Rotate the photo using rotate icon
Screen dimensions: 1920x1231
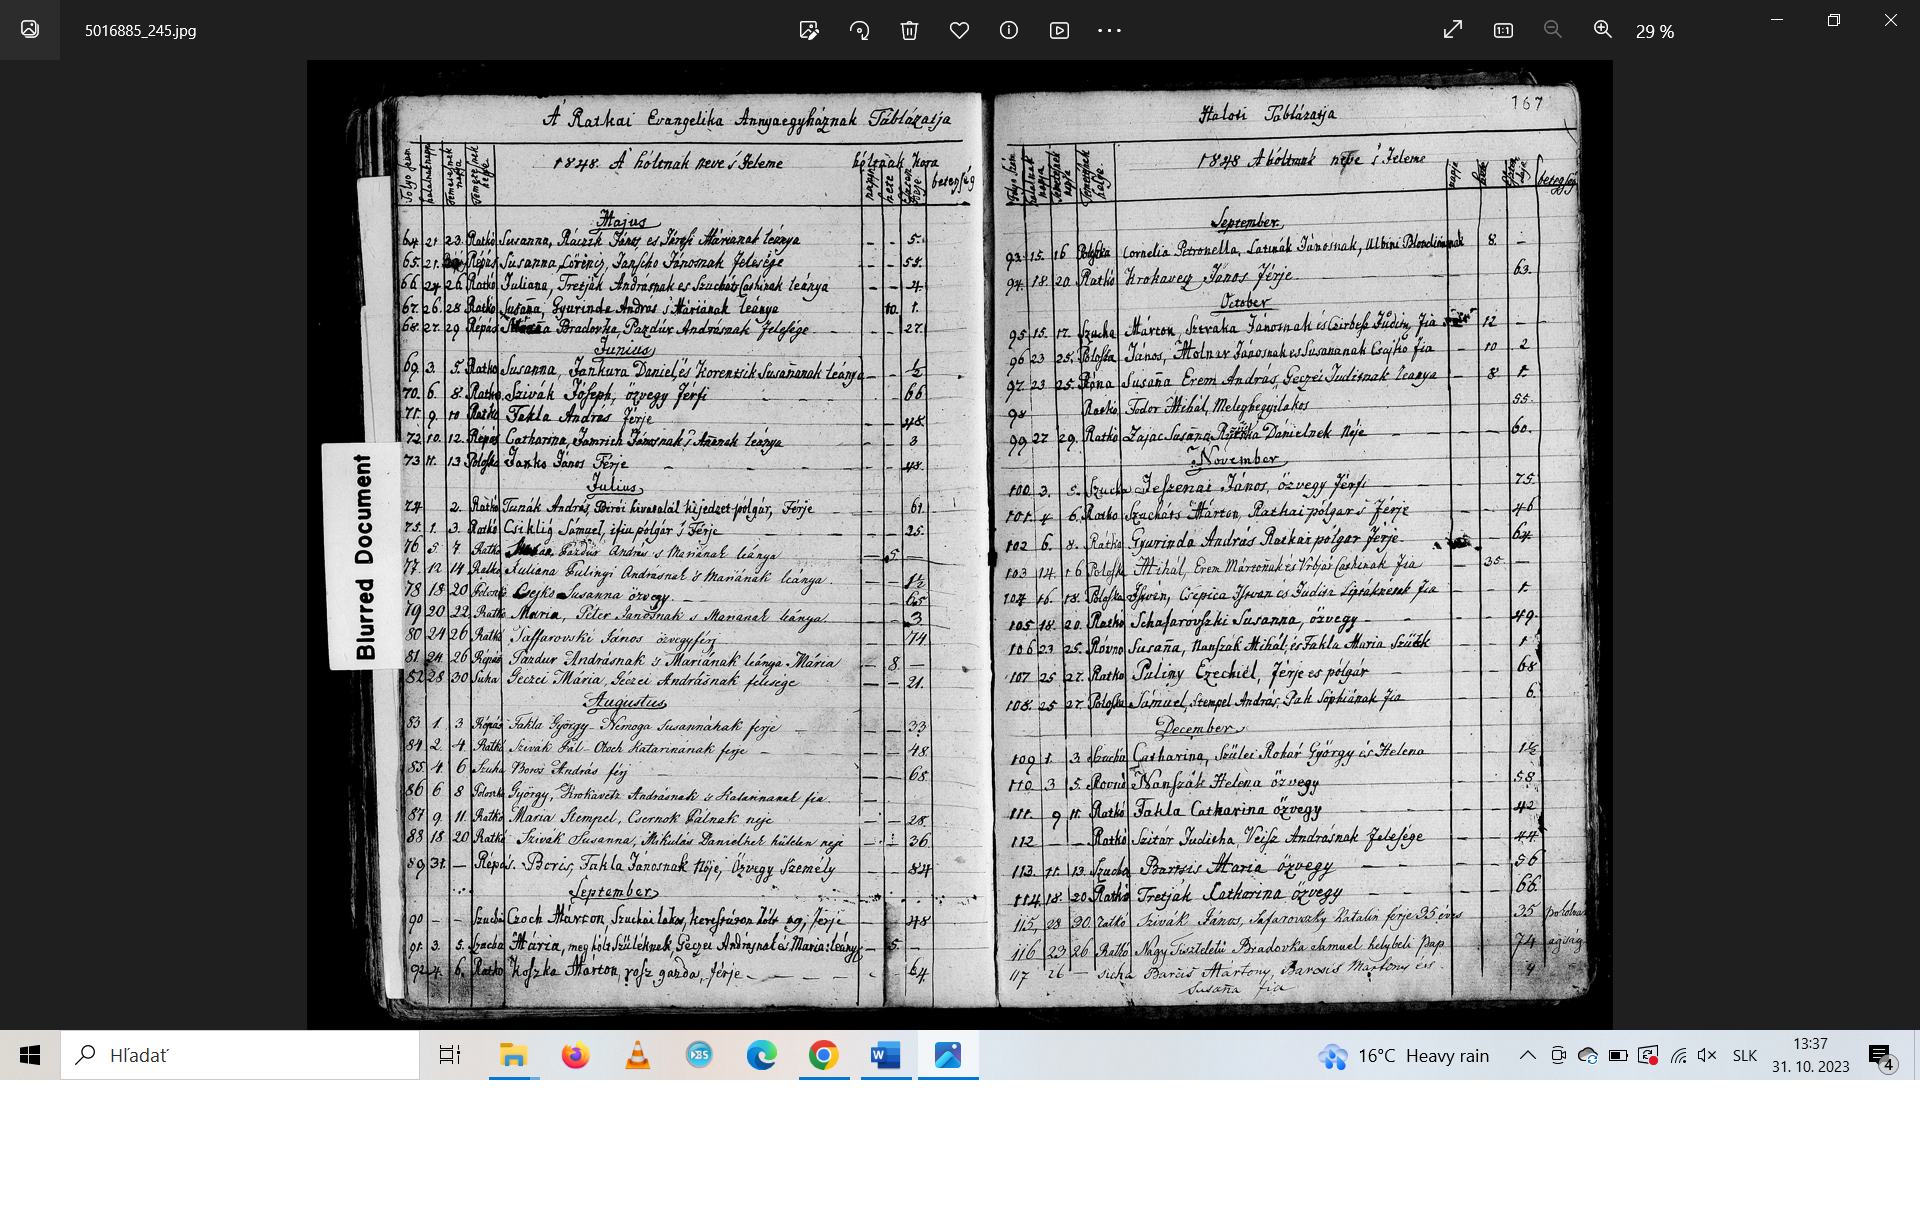point(859,30)
